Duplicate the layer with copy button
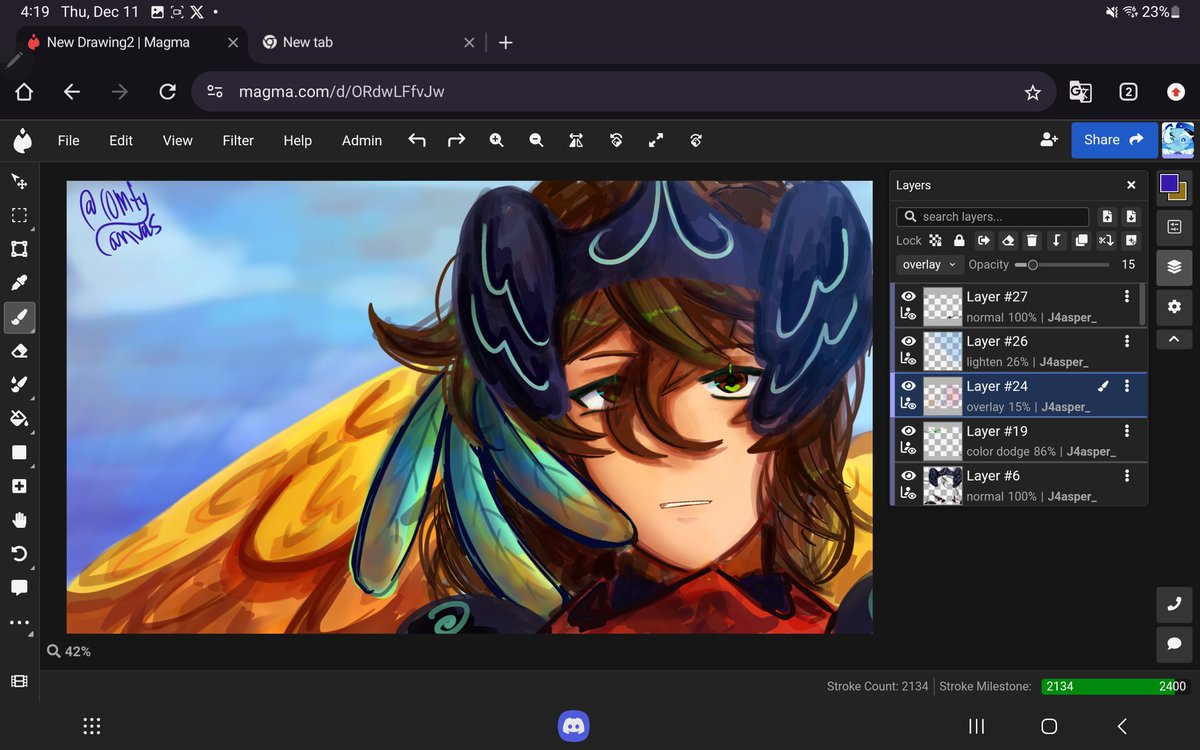 (x=1081, y=241)
